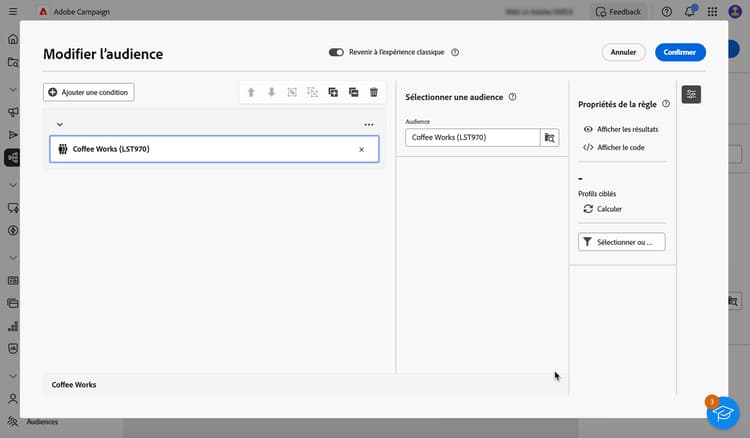The height and width of the screenshot is (438, 750).
Task: Open the megaphone Campaigns sidebar icon
Action: click(x=13, y=112)
